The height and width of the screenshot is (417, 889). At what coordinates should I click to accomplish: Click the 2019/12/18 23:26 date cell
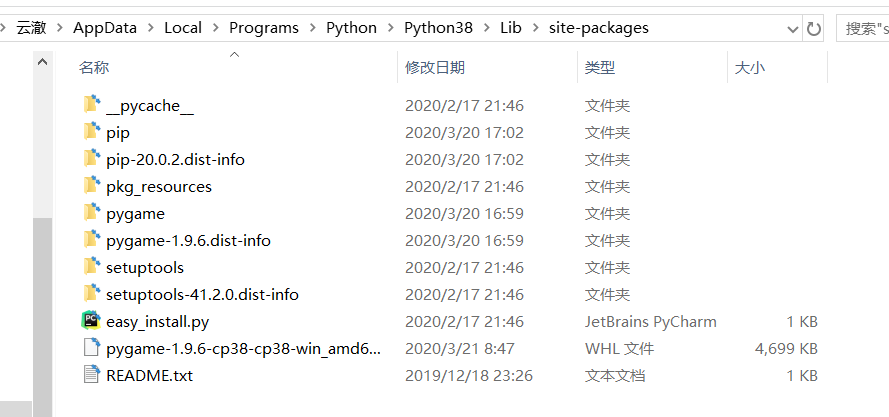pos(469,376)
